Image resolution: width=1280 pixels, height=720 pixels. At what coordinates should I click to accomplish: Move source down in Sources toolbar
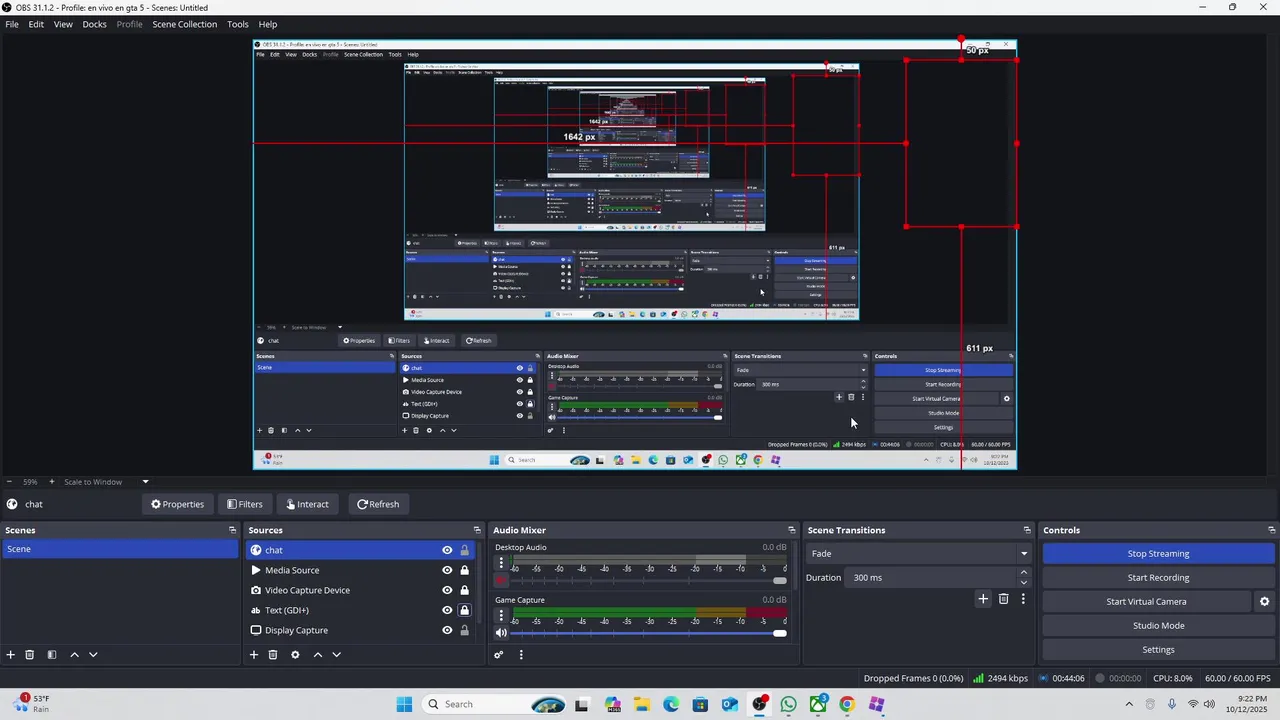click(336, 655)
